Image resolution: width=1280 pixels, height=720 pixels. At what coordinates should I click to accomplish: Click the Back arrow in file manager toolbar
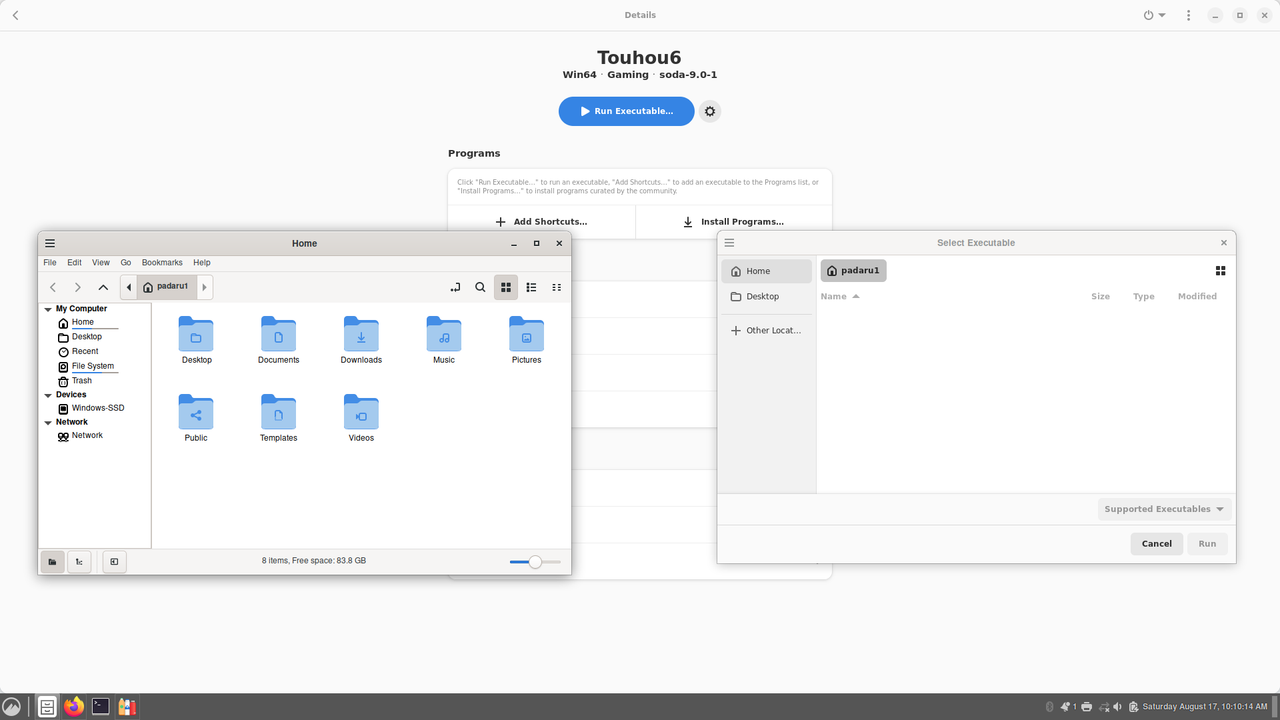pyautogui.click(x=53, y=287)
